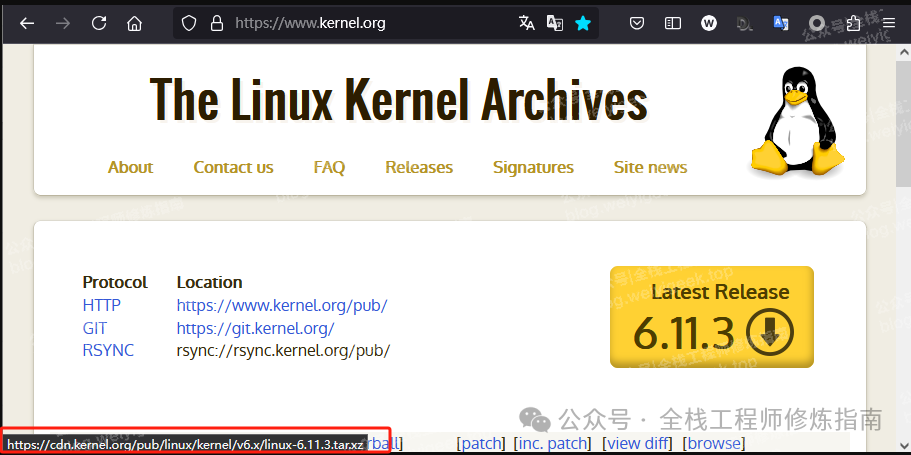Click the Tux penguin logo
911x455 pixels.
pos(797,123)
